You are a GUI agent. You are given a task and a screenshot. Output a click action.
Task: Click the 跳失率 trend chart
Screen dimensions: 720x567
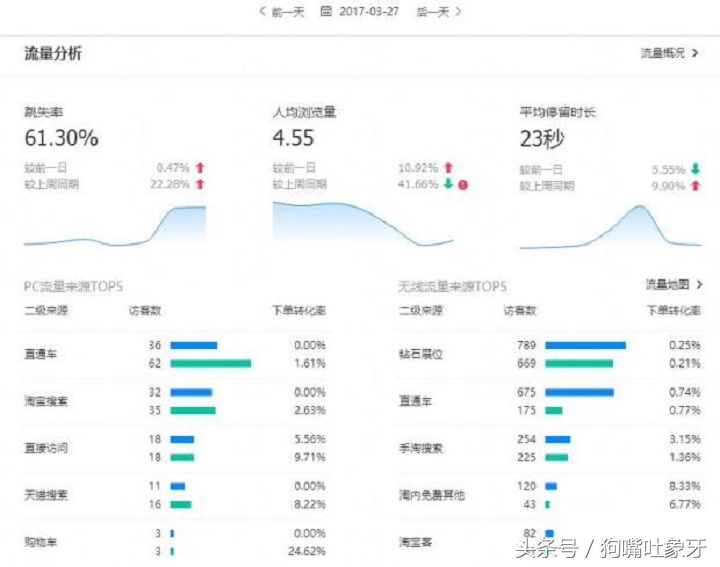[115, 225]
